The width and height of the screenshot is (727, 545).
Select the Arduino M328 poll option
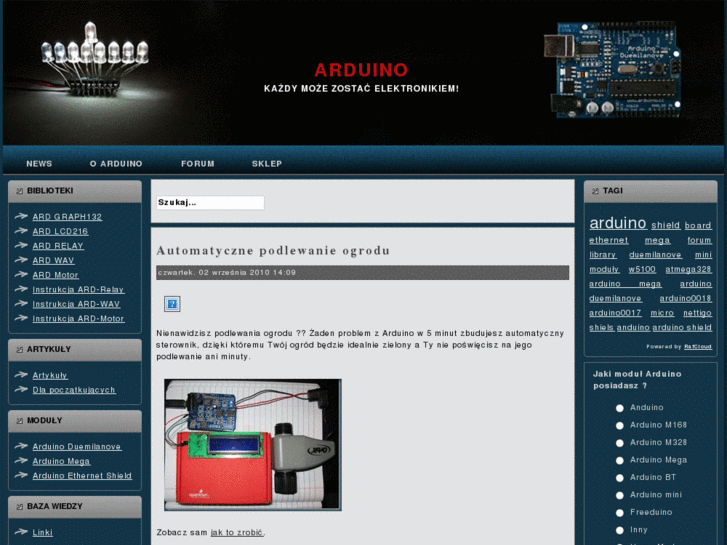click(x=619, y=443)
